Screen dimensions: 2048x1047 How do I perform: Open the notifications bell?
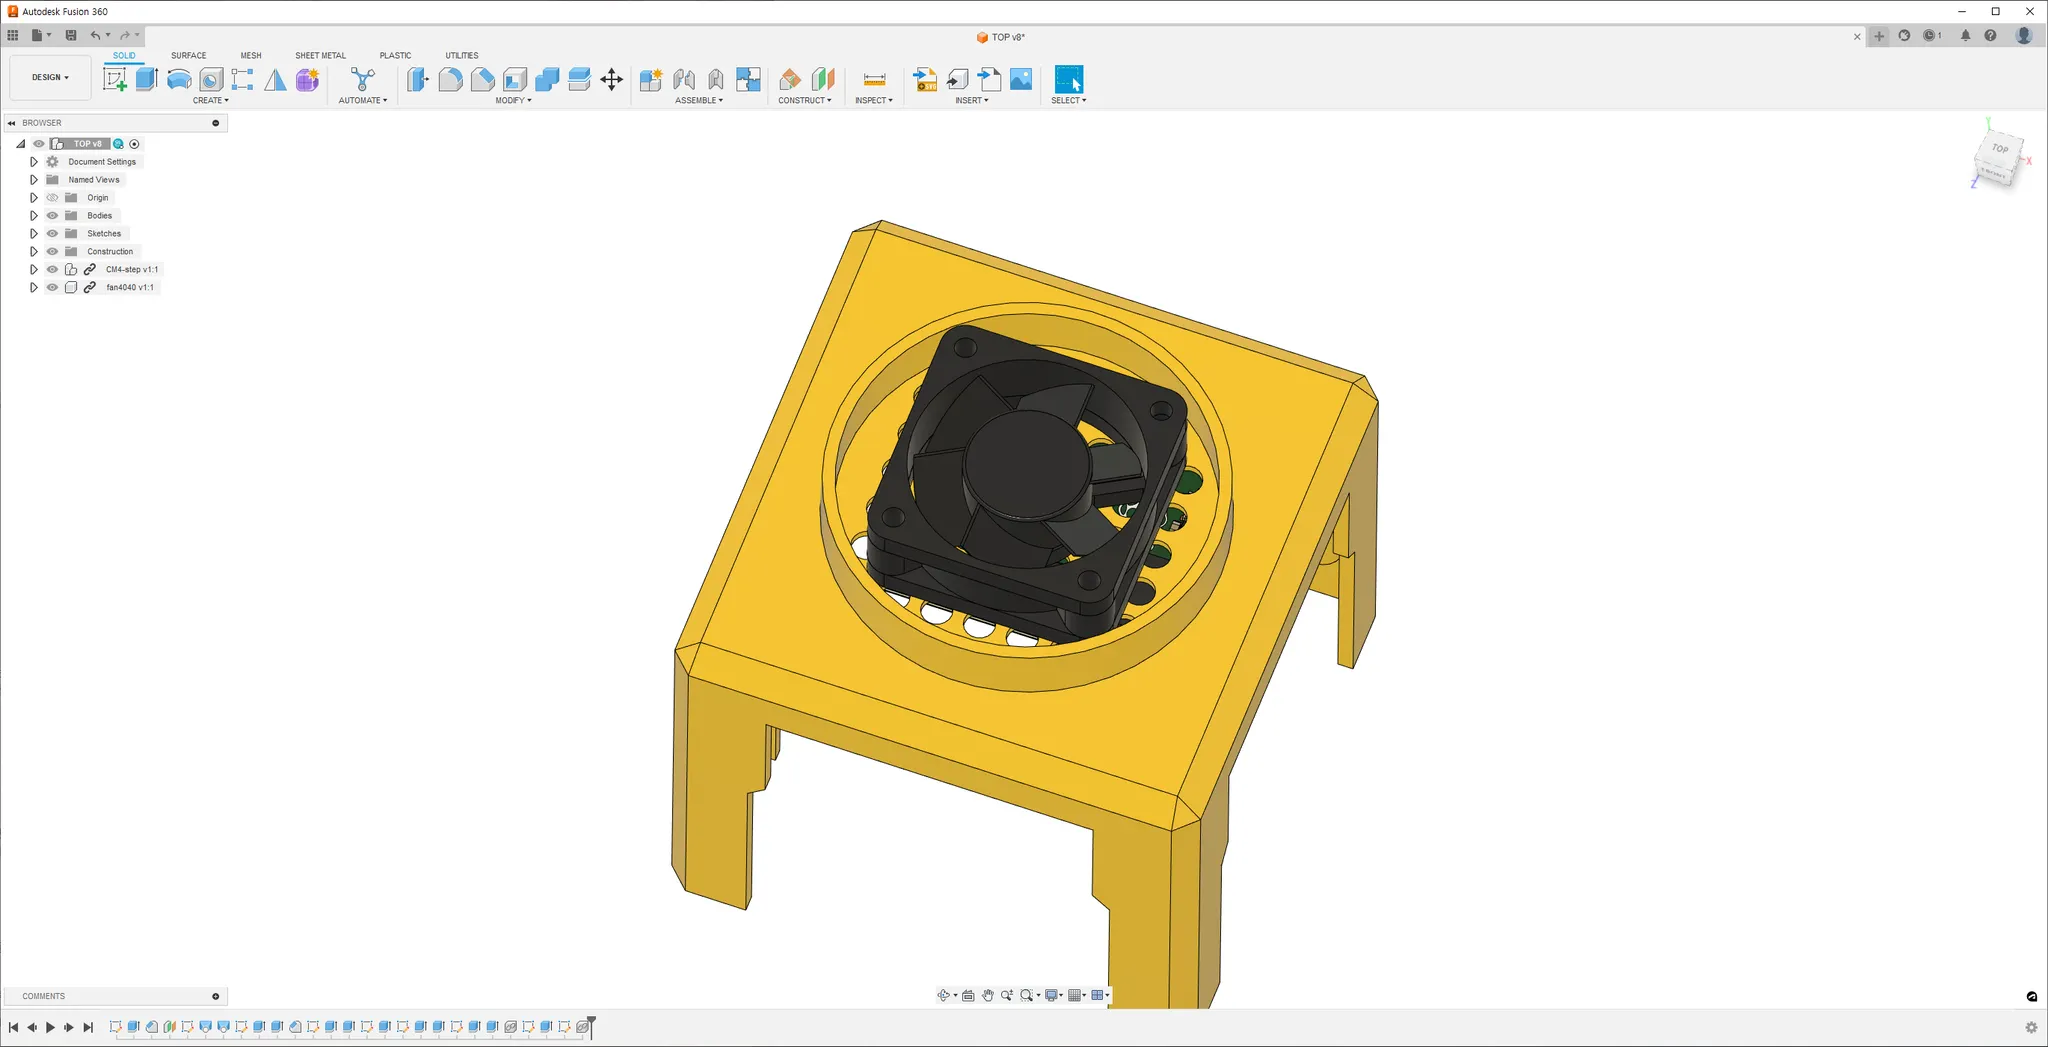(x=1965, y=35)
